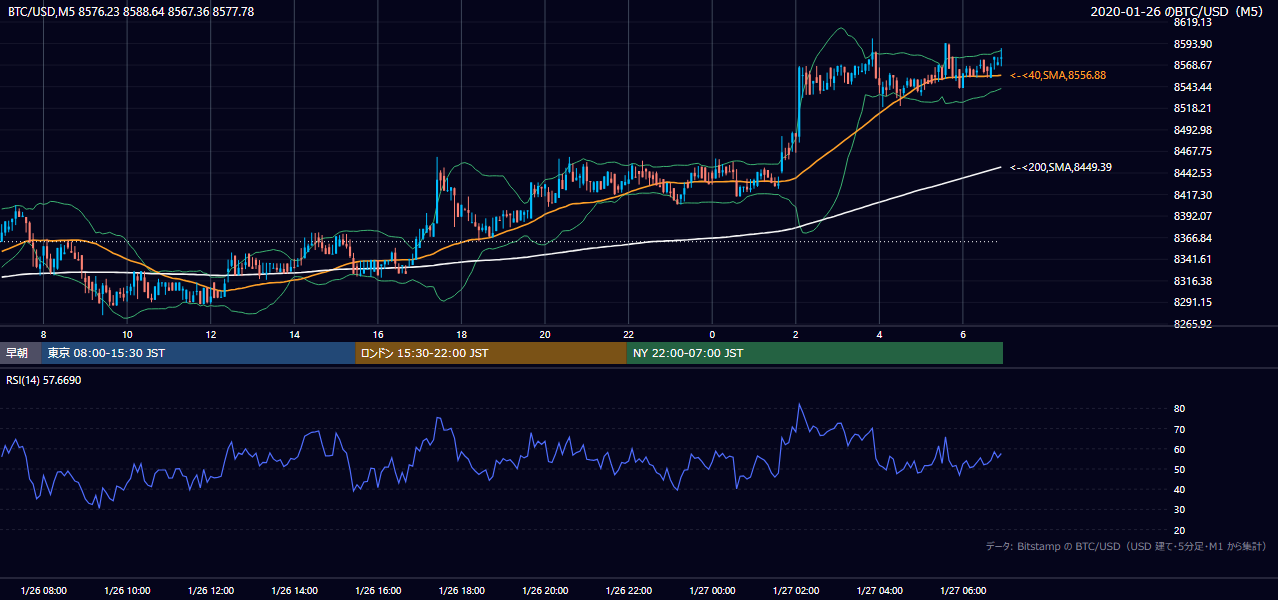The image size is (1278, 600).
Task: Click time label 1/26 10:00
Action: (127, 590)
